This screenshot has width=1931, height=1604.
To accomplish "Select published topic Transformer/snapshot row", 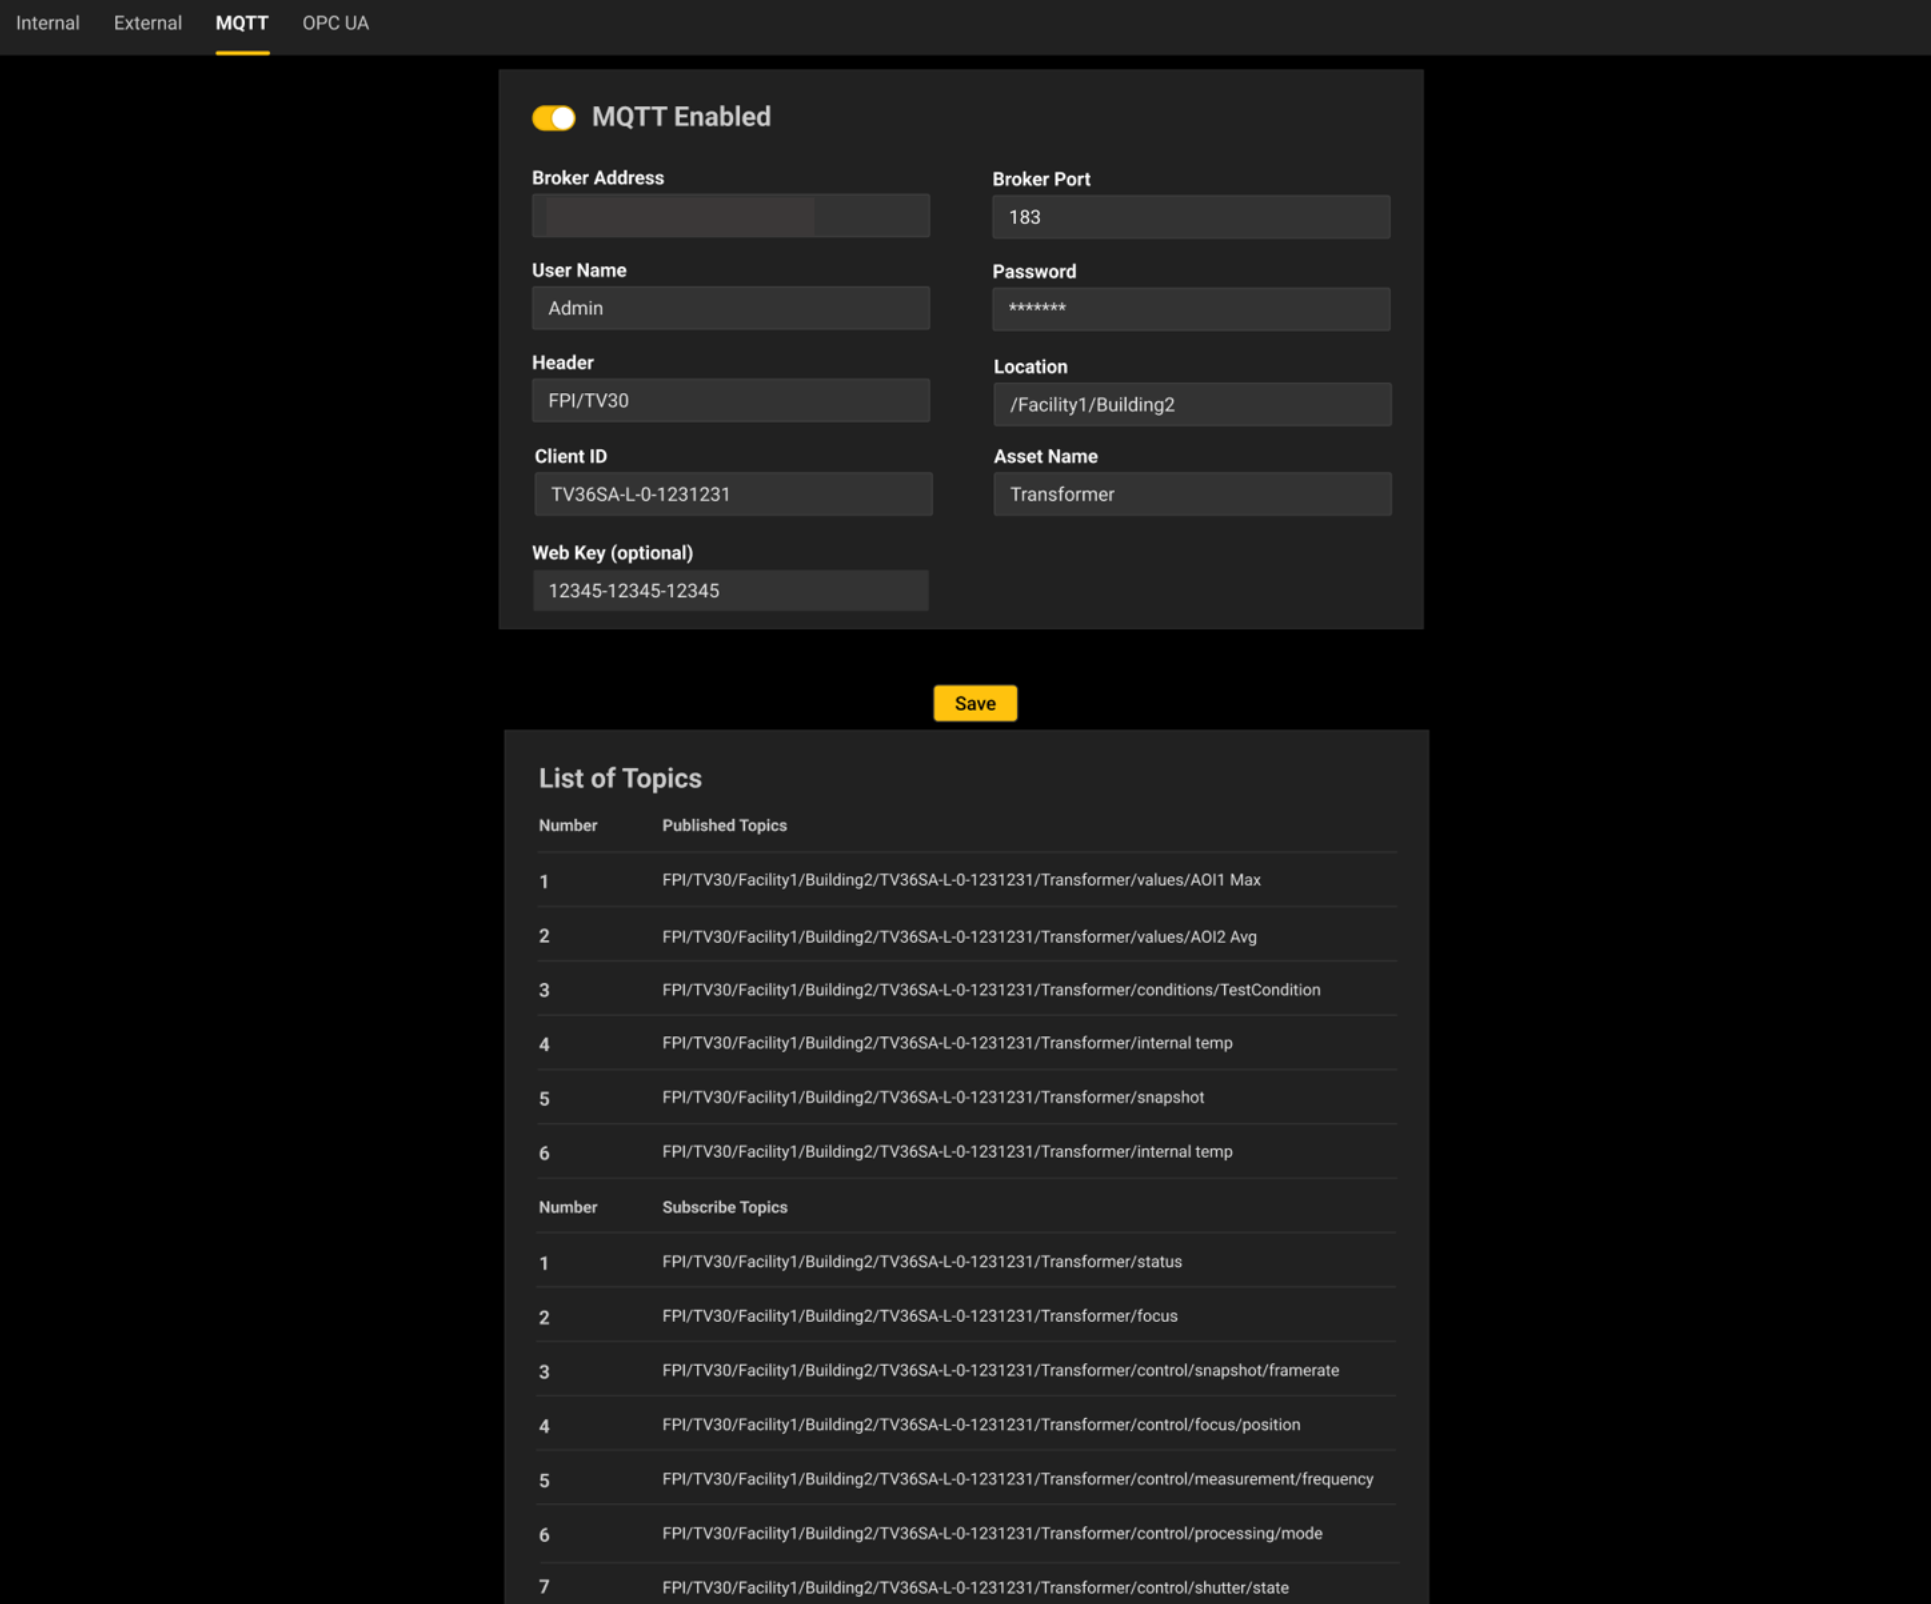I will 932,1097.
